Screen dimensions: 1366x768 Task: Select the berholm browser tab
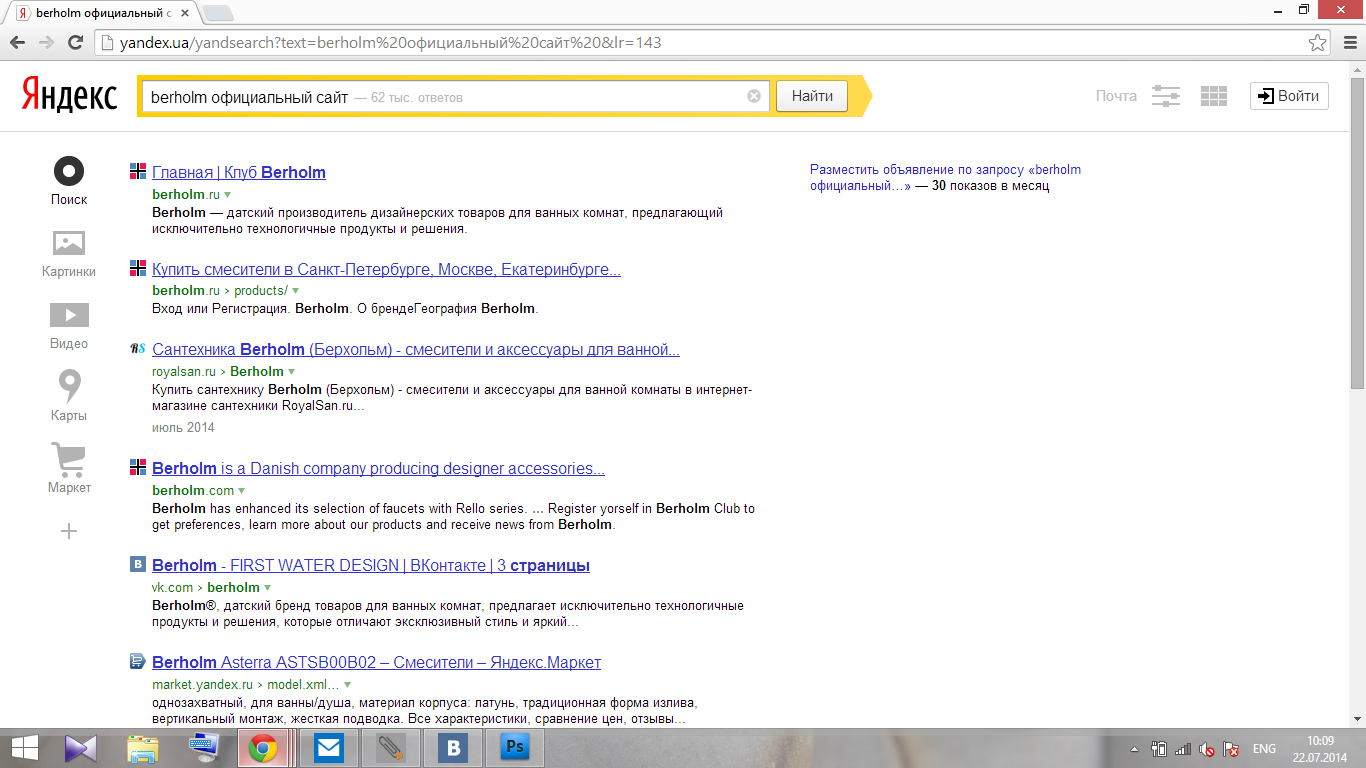coord(104,13)
